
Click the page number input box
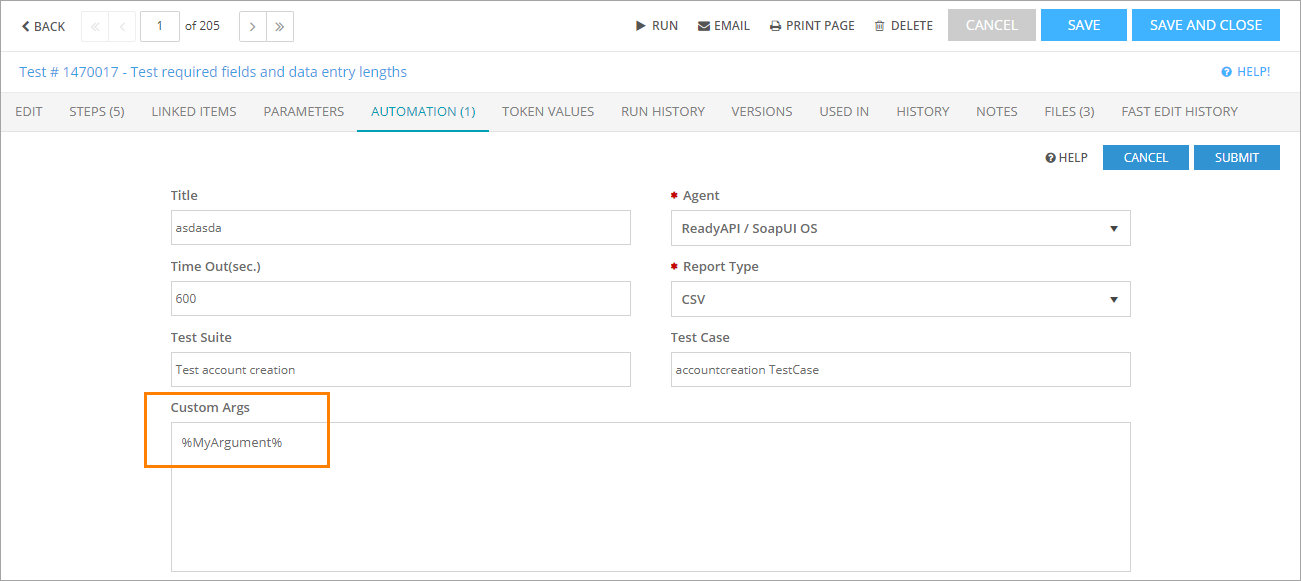pyautogui.click(x=160, y=26)
